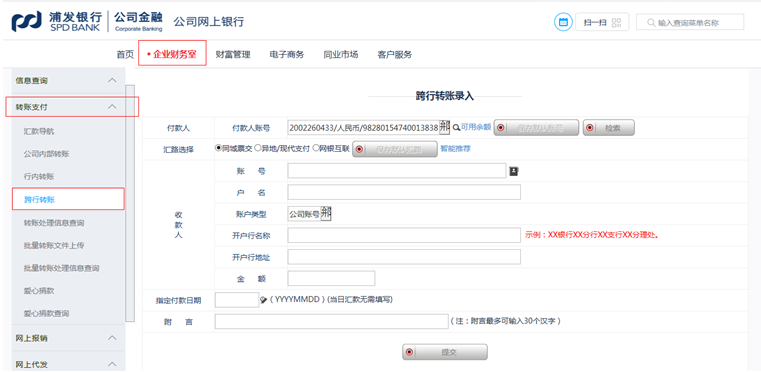Click the sidebar vertical scrollbar
761x372 pixels.
point(130,203)
